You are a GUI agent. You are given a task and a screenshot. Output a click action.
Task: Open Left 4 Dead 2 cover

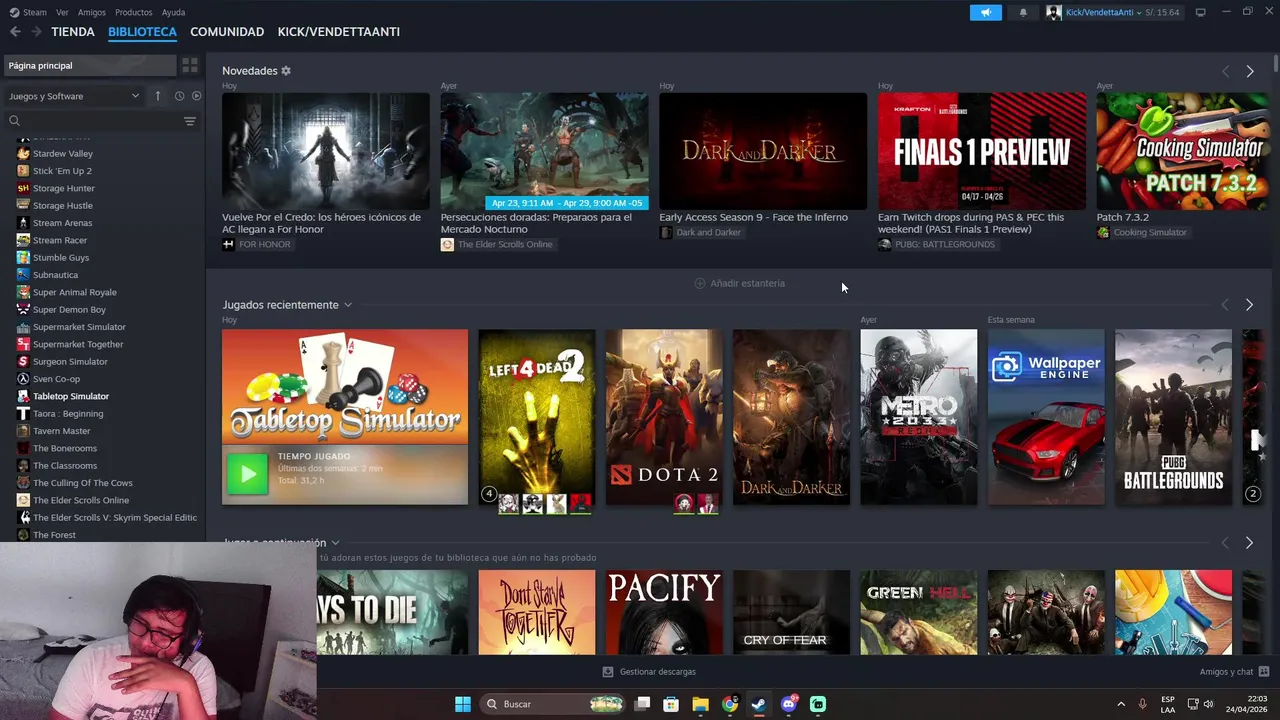537,417
